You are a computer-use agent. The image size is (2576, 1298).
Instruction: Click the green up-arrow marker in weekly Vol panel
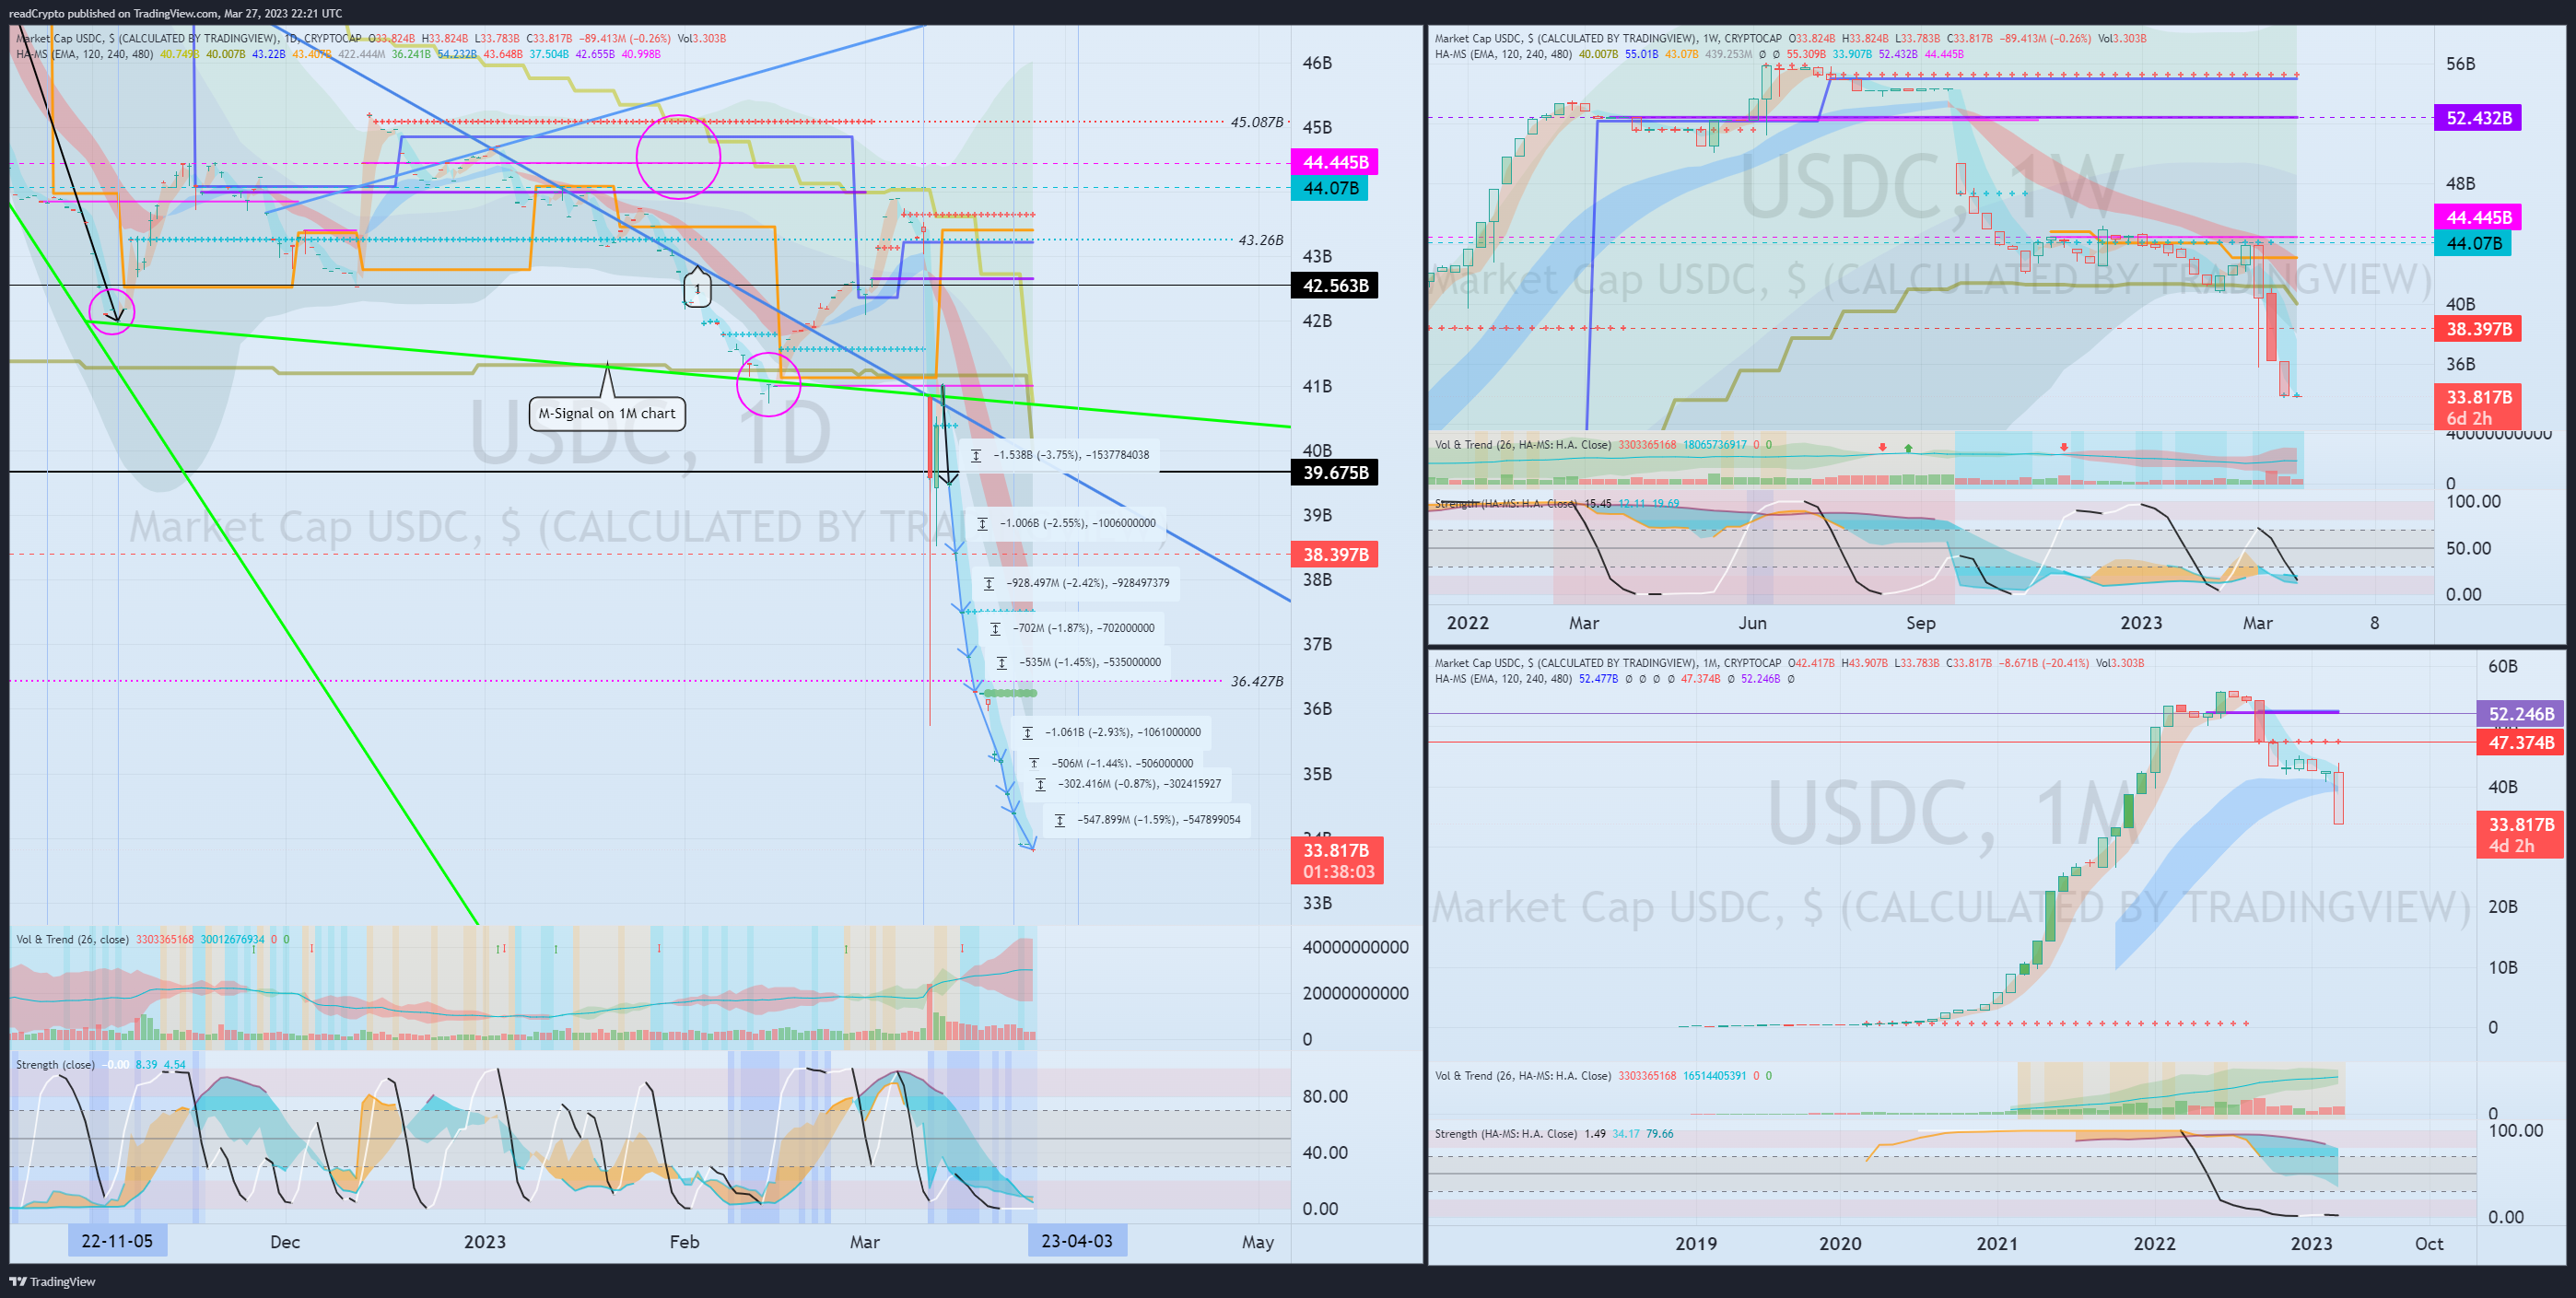(1908, 447)
